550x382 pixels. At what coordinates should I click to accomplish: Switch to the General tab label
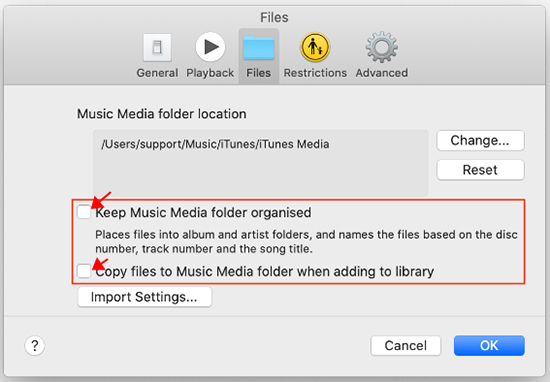click(157, 73)
